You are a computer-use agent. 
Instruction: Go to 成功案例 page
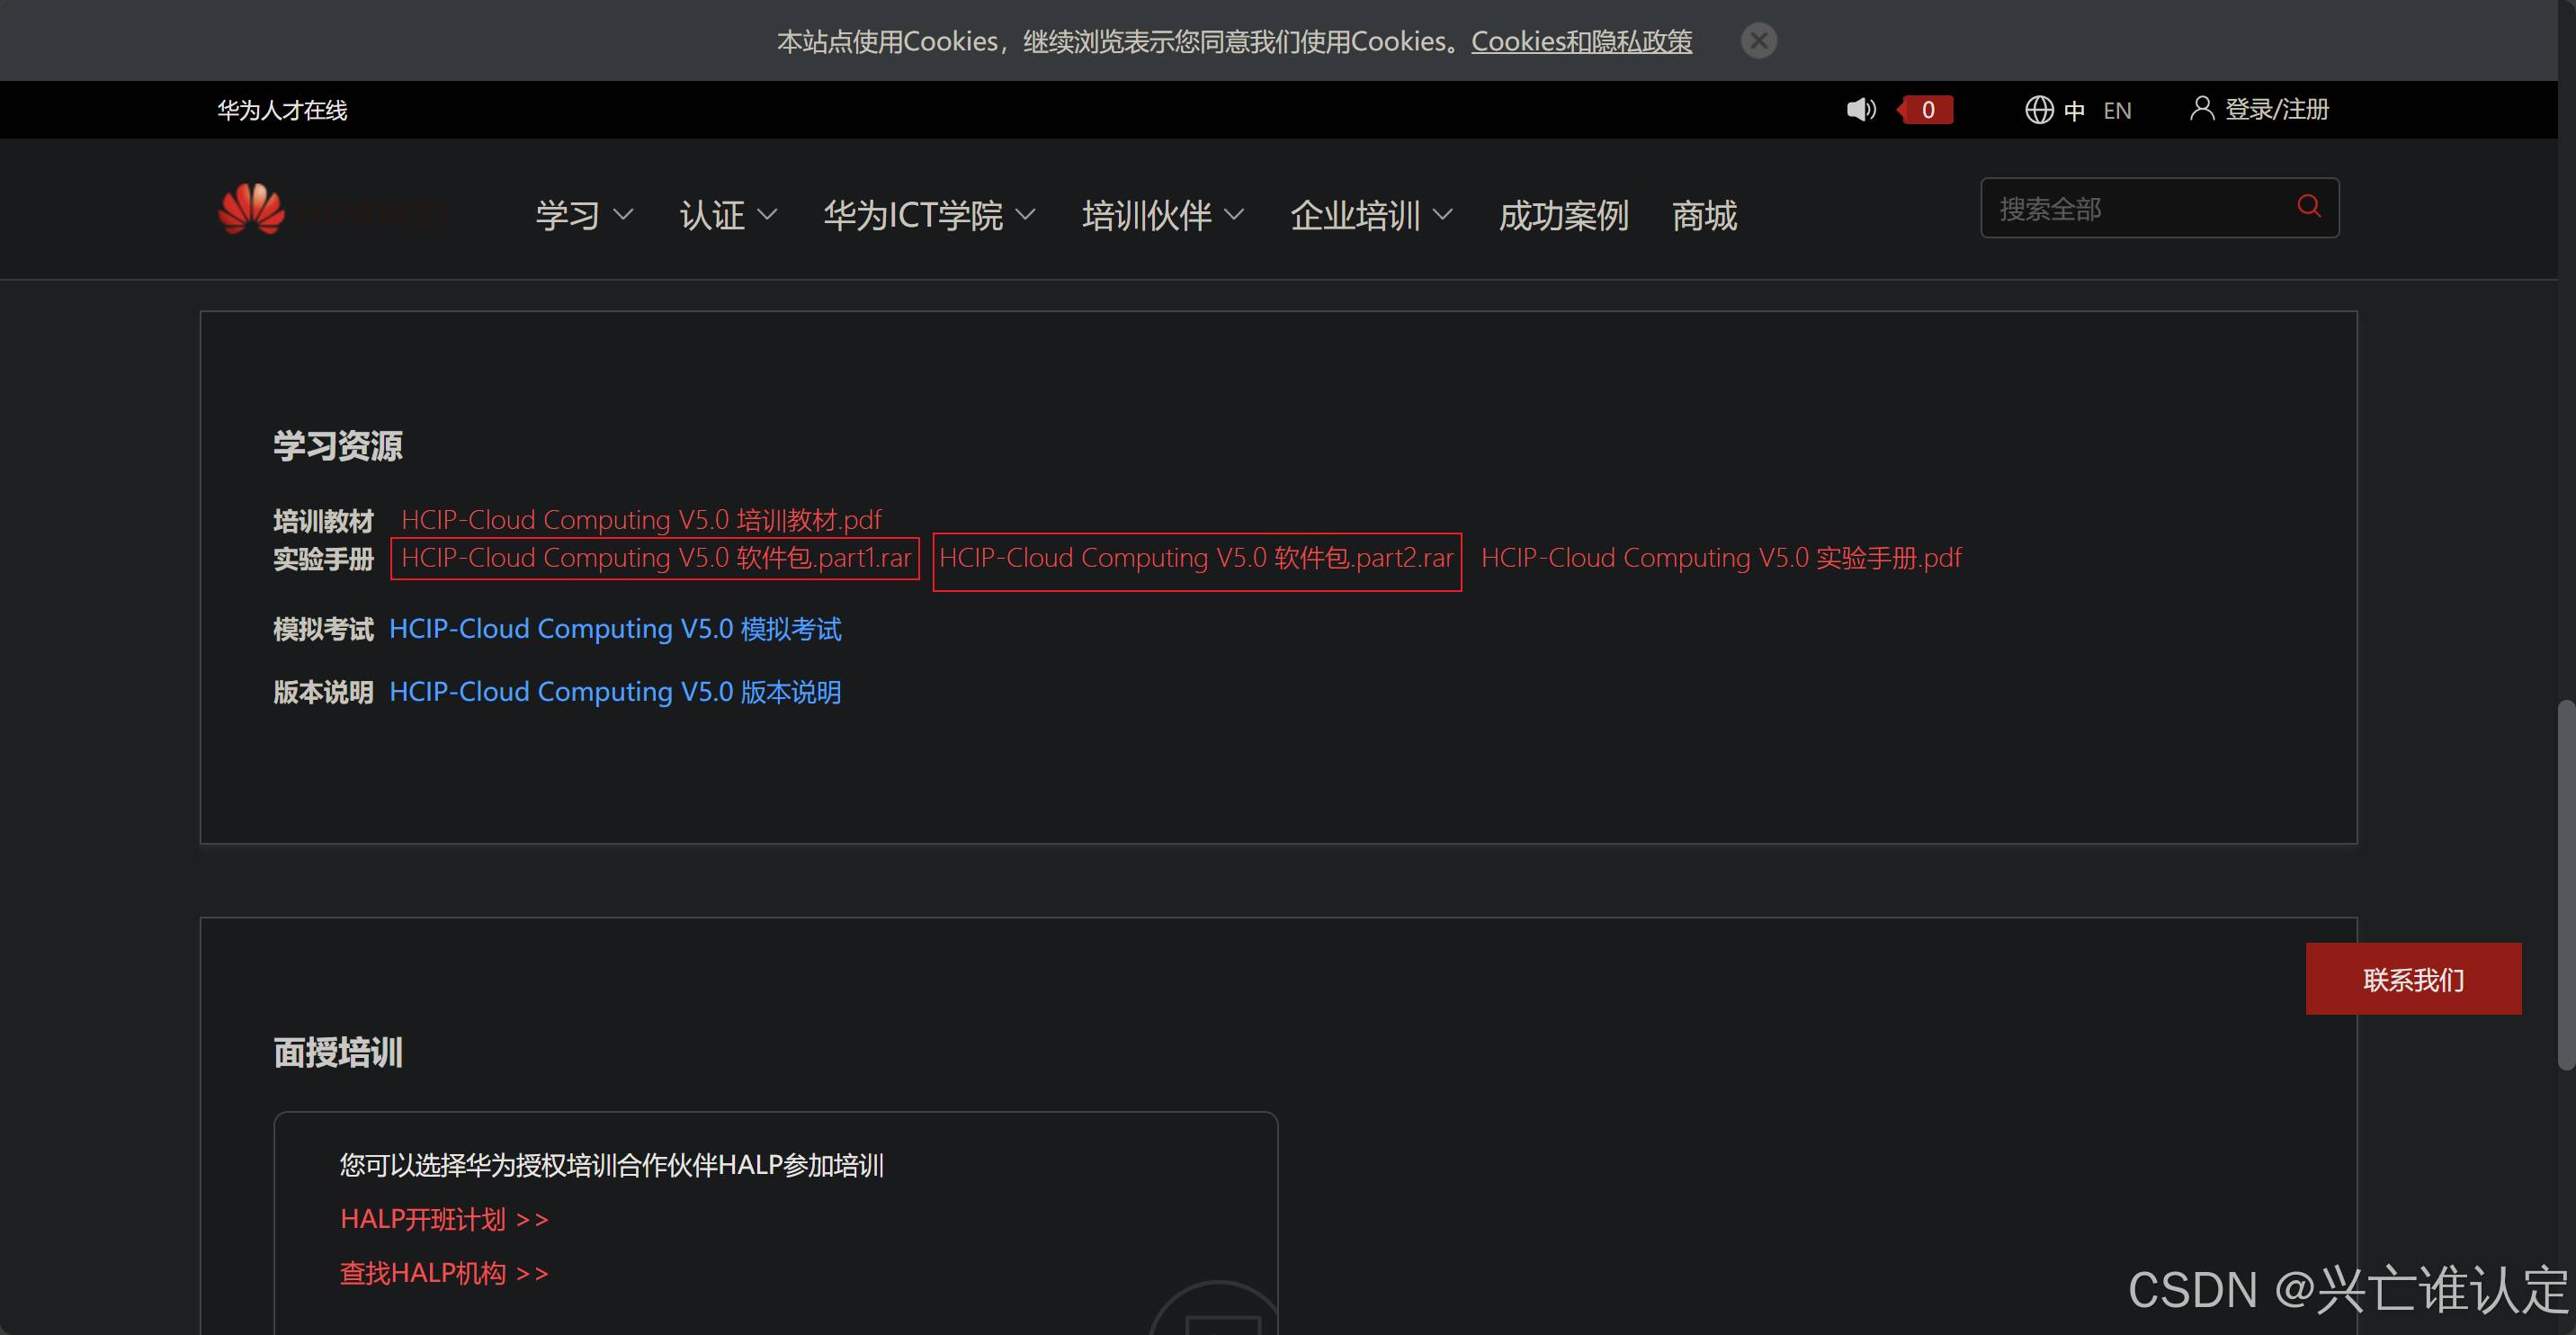click(1563, 215)
